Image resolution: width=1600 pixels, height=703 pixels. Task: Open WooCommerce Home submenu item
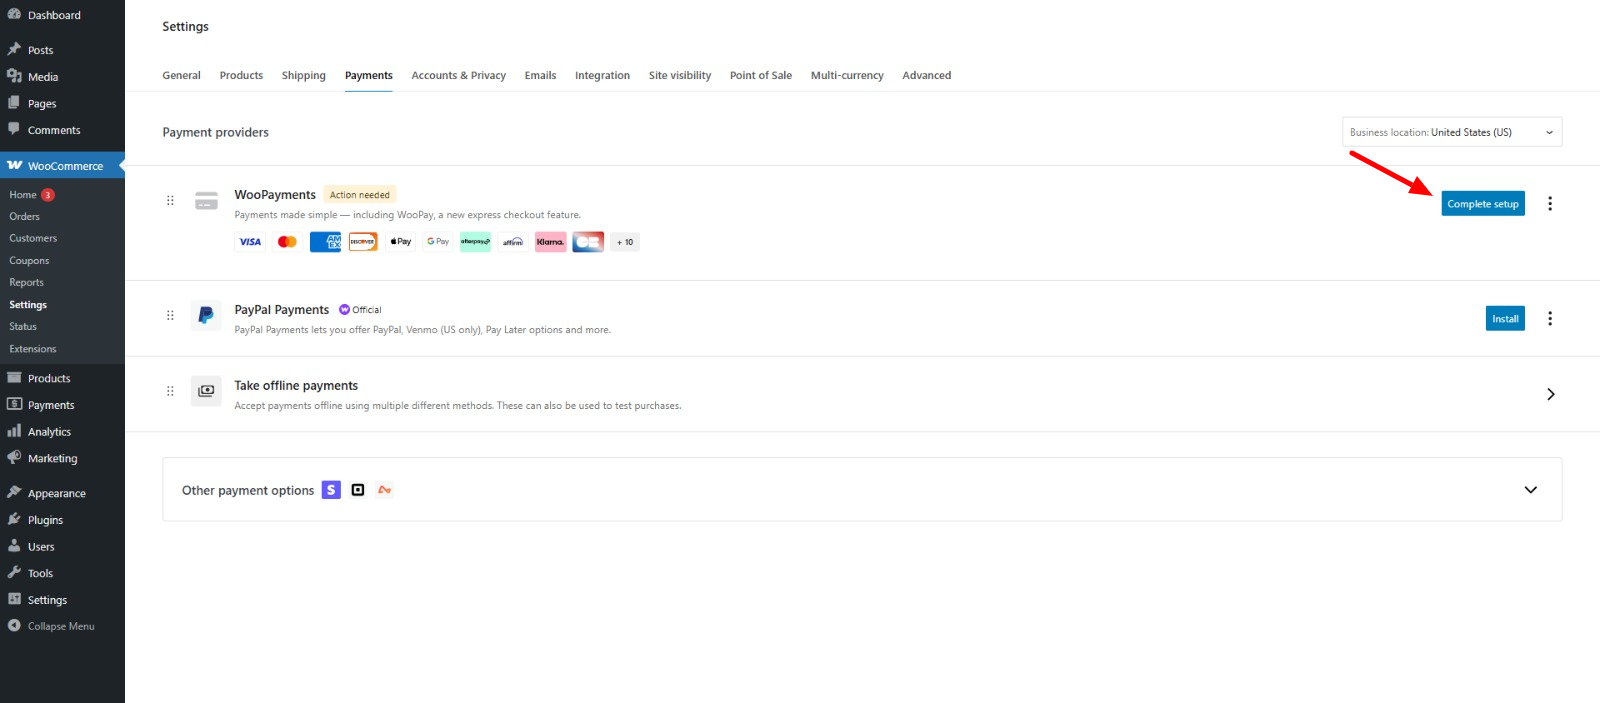coord(23,195)
